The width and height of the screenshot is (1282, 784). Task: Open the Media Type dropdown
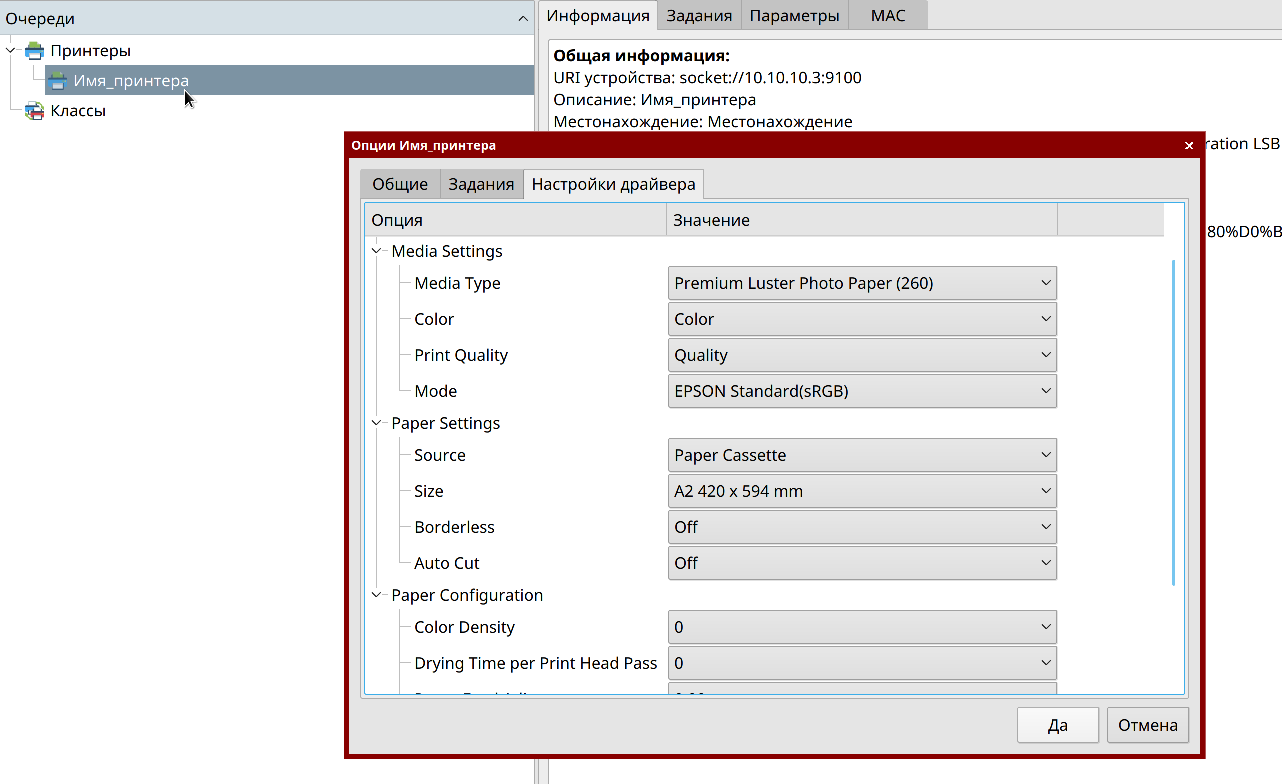(861, 283)
